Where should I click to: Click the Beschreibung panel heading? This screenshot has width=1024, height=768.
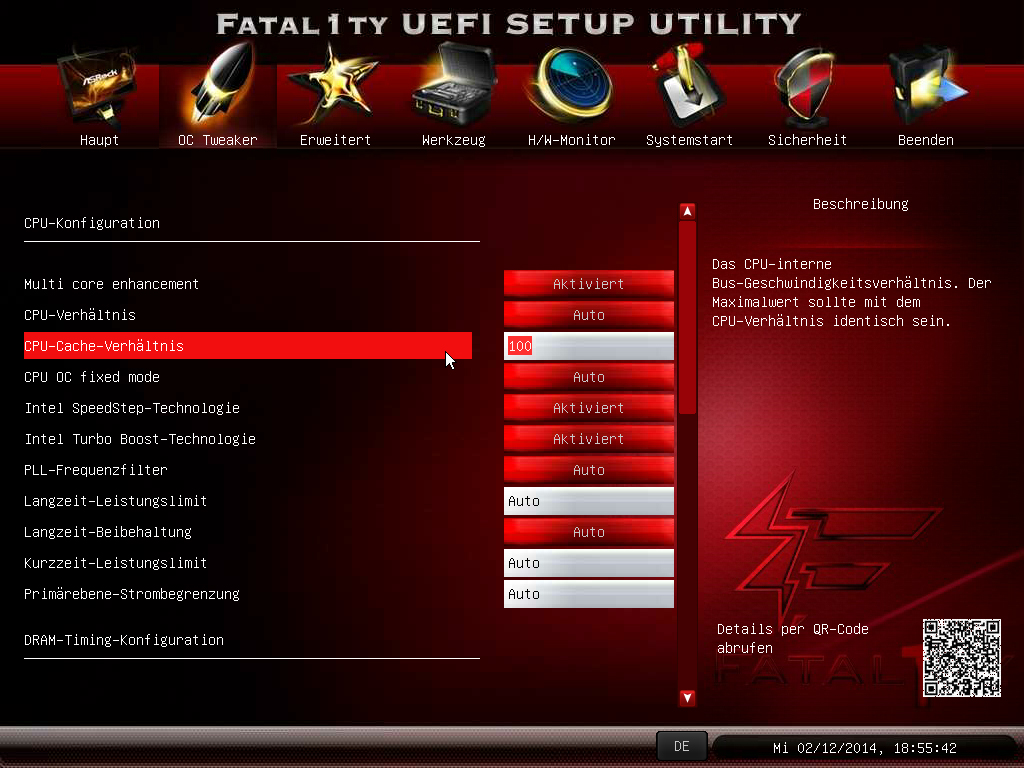[861, 204]
